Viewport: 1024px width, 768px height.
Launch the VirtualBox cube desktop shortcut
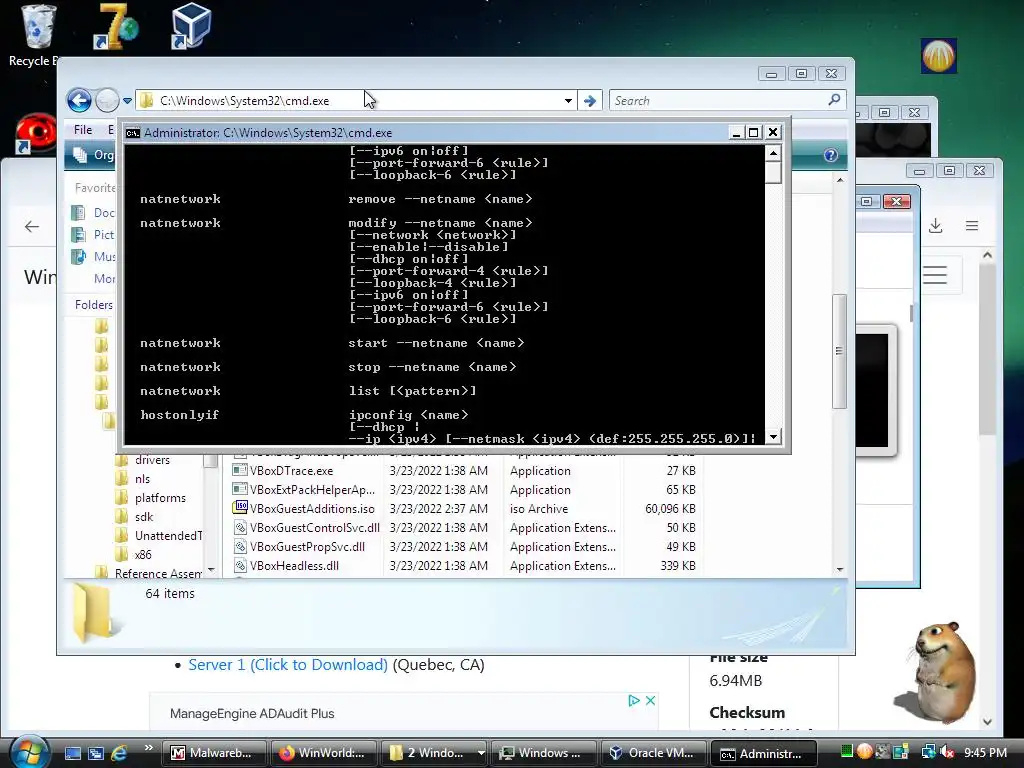190,26
